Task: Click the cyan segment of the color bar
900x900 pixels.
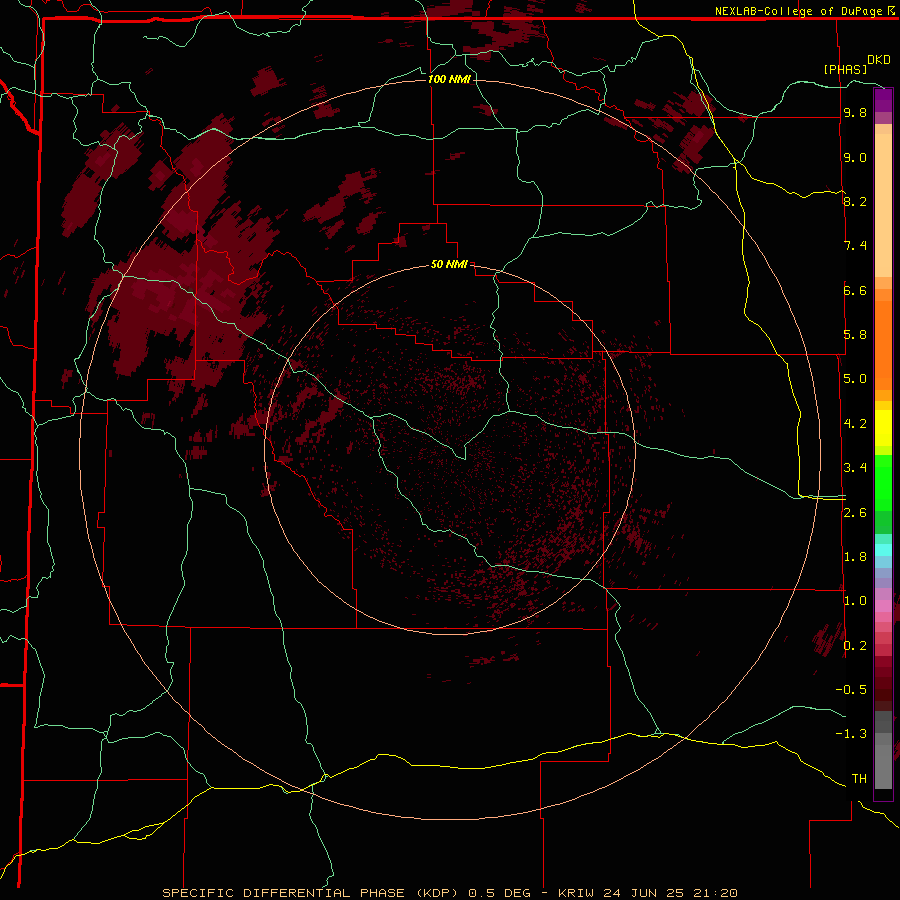Action: coord(883,549)
